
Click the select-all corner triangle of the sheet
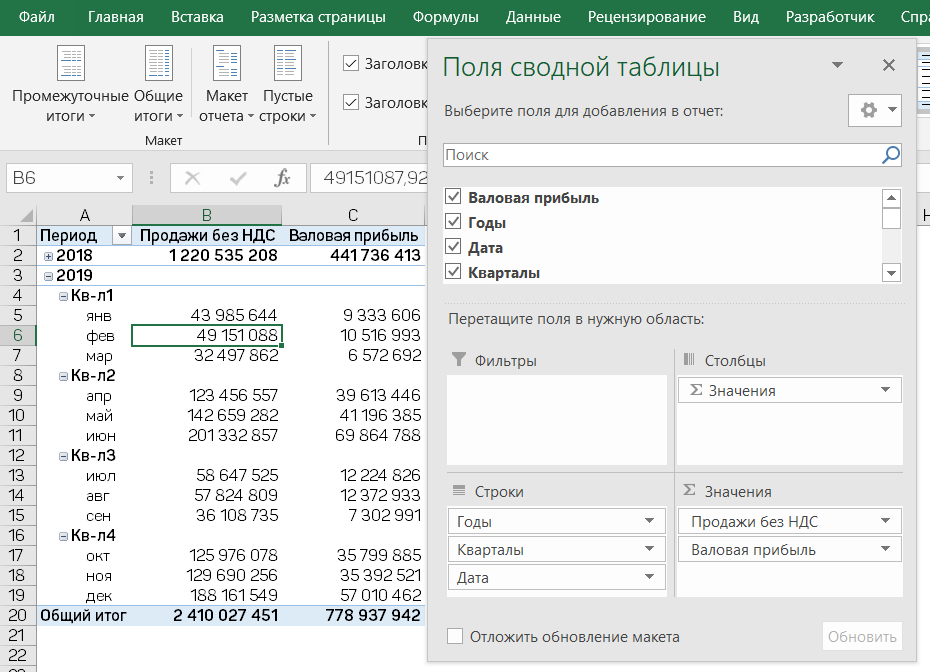[26, 215]
